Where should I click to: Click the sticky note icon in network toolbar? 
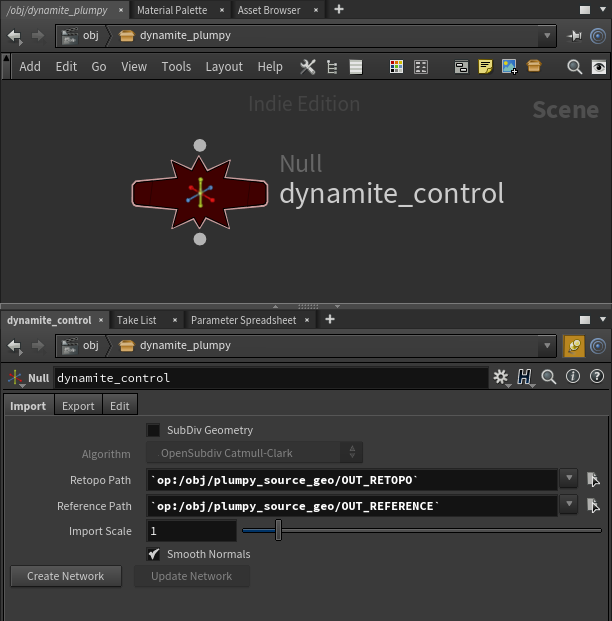click(485, 67)
